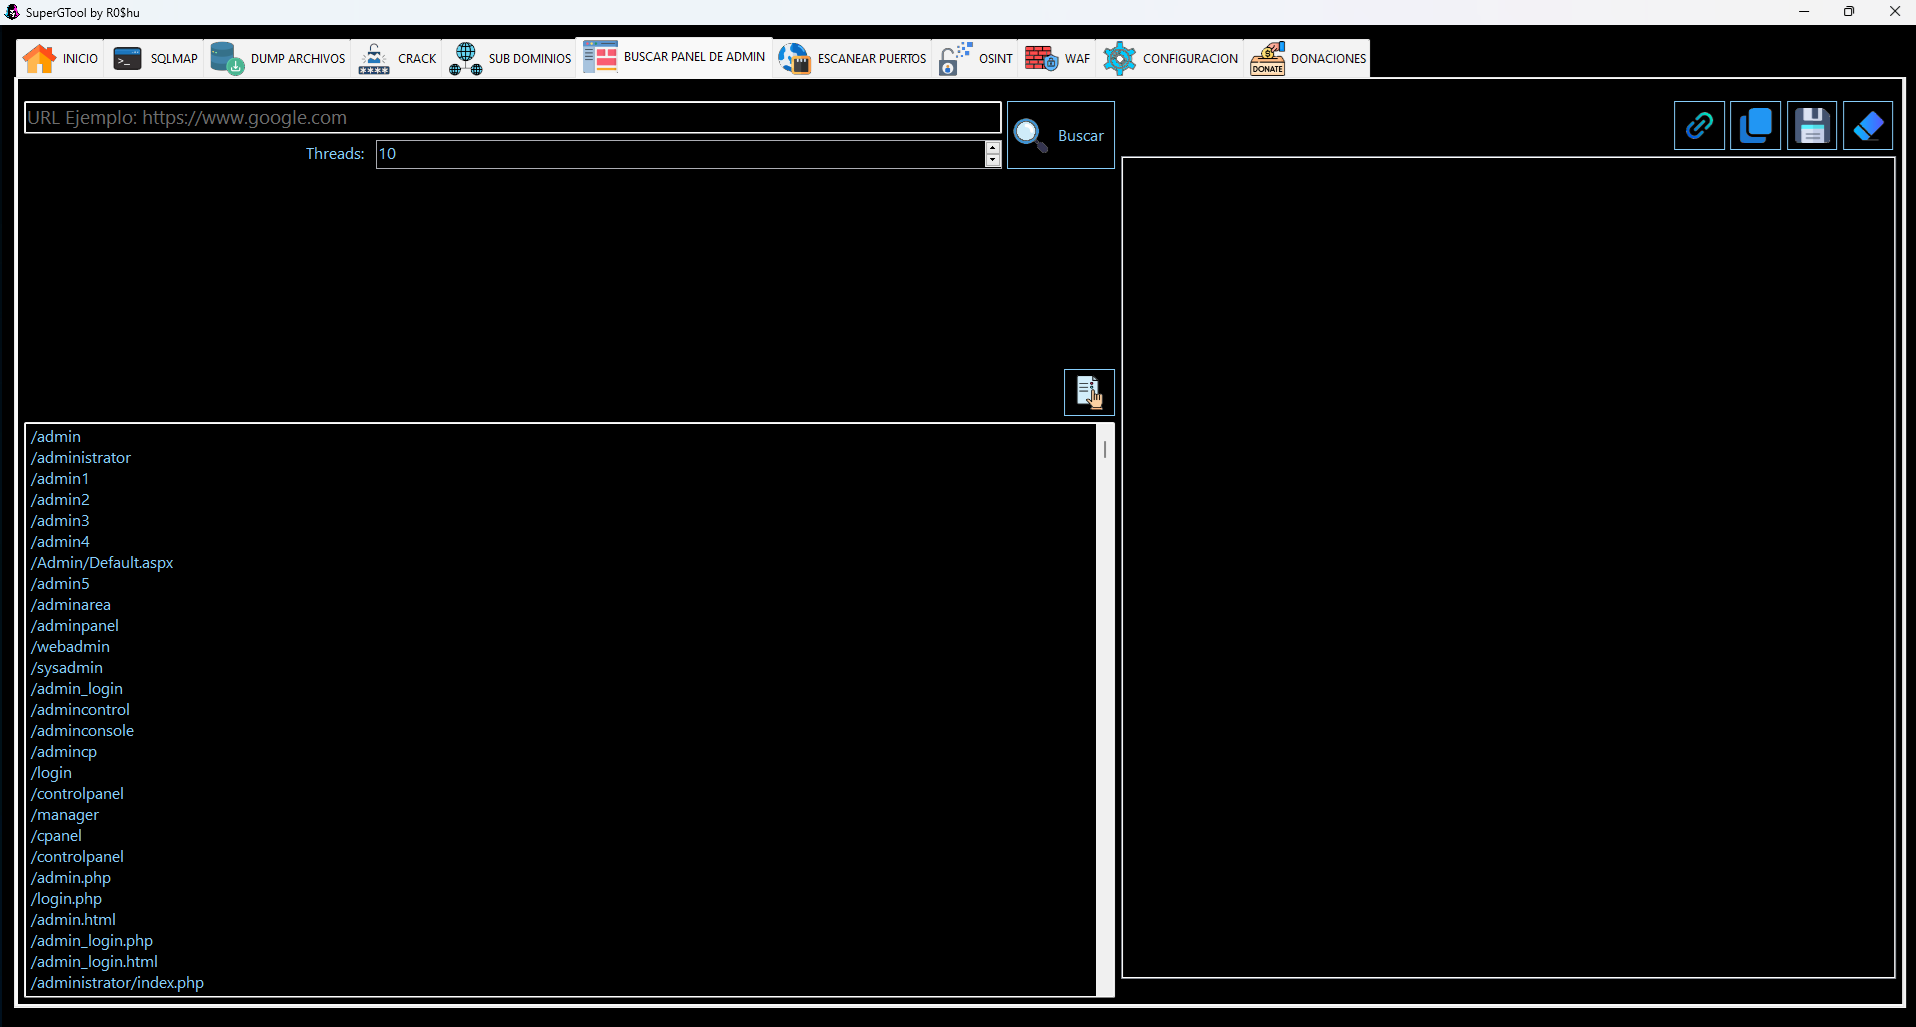Viewport: 1916px width, 1027px height.
Task: Select the /admin3 entry
Action: pyautogui.click(x=60, y=521)
